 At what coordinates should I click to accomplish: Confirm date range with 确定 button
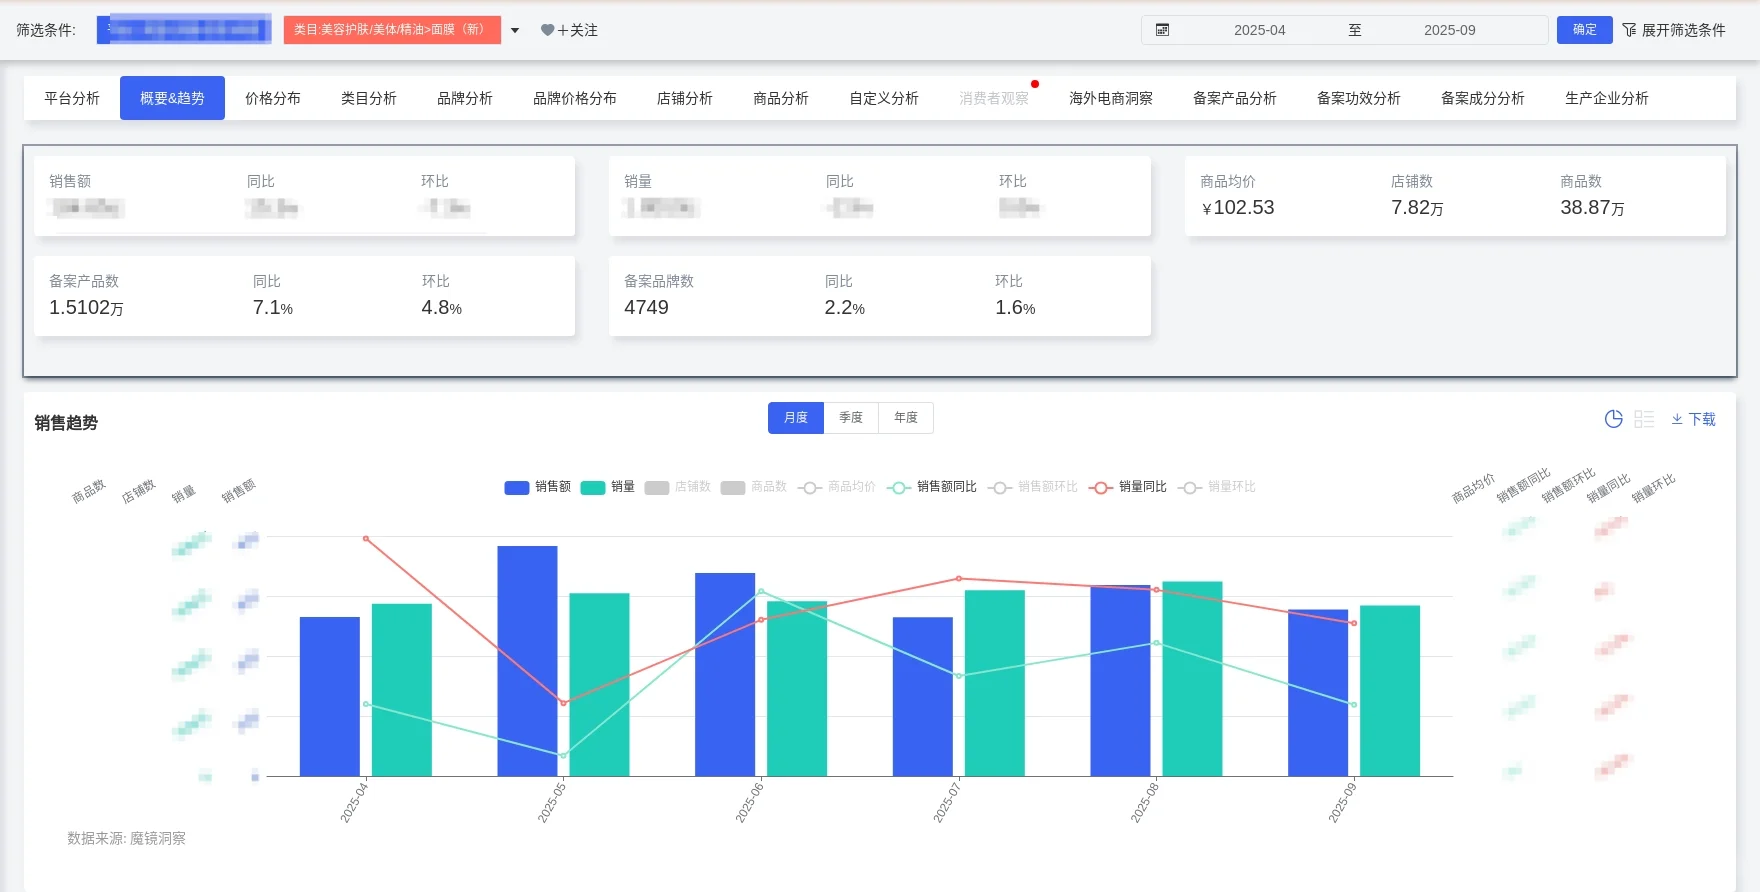tap(1585, 30)
